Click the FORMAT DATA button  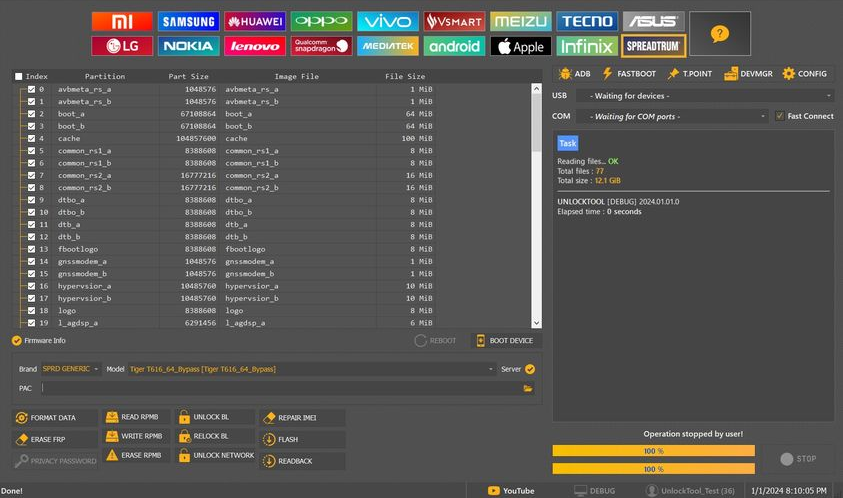click(54, 418)
